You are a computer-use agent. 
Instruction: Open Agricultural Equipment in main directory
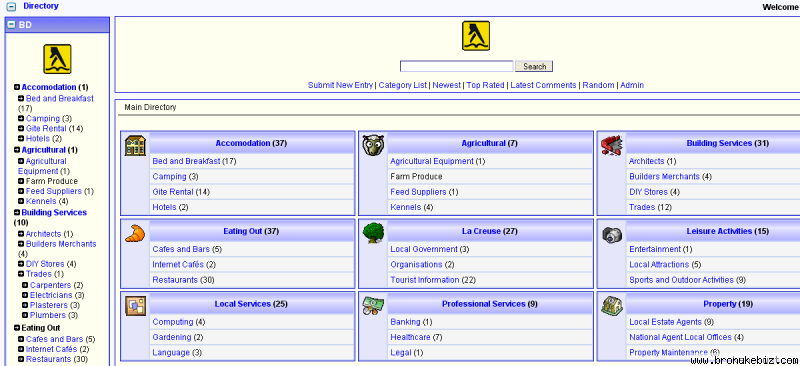432,161
